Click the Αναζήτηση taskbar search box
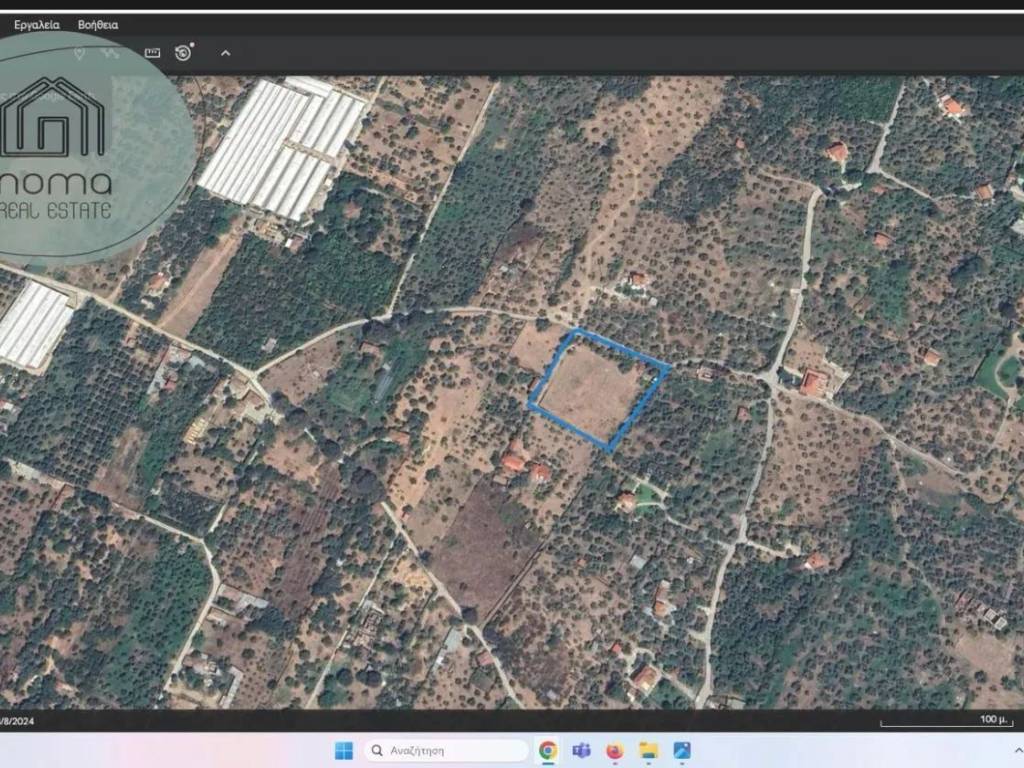Image resolution: width=1024 pixels, height=768 pixels. point(446,750)
